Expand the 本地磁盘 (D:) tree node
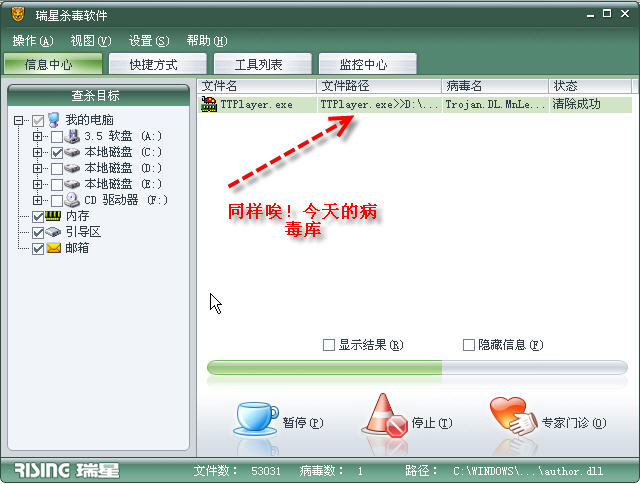Screen dimensions: 640x484 pos(38,168)
